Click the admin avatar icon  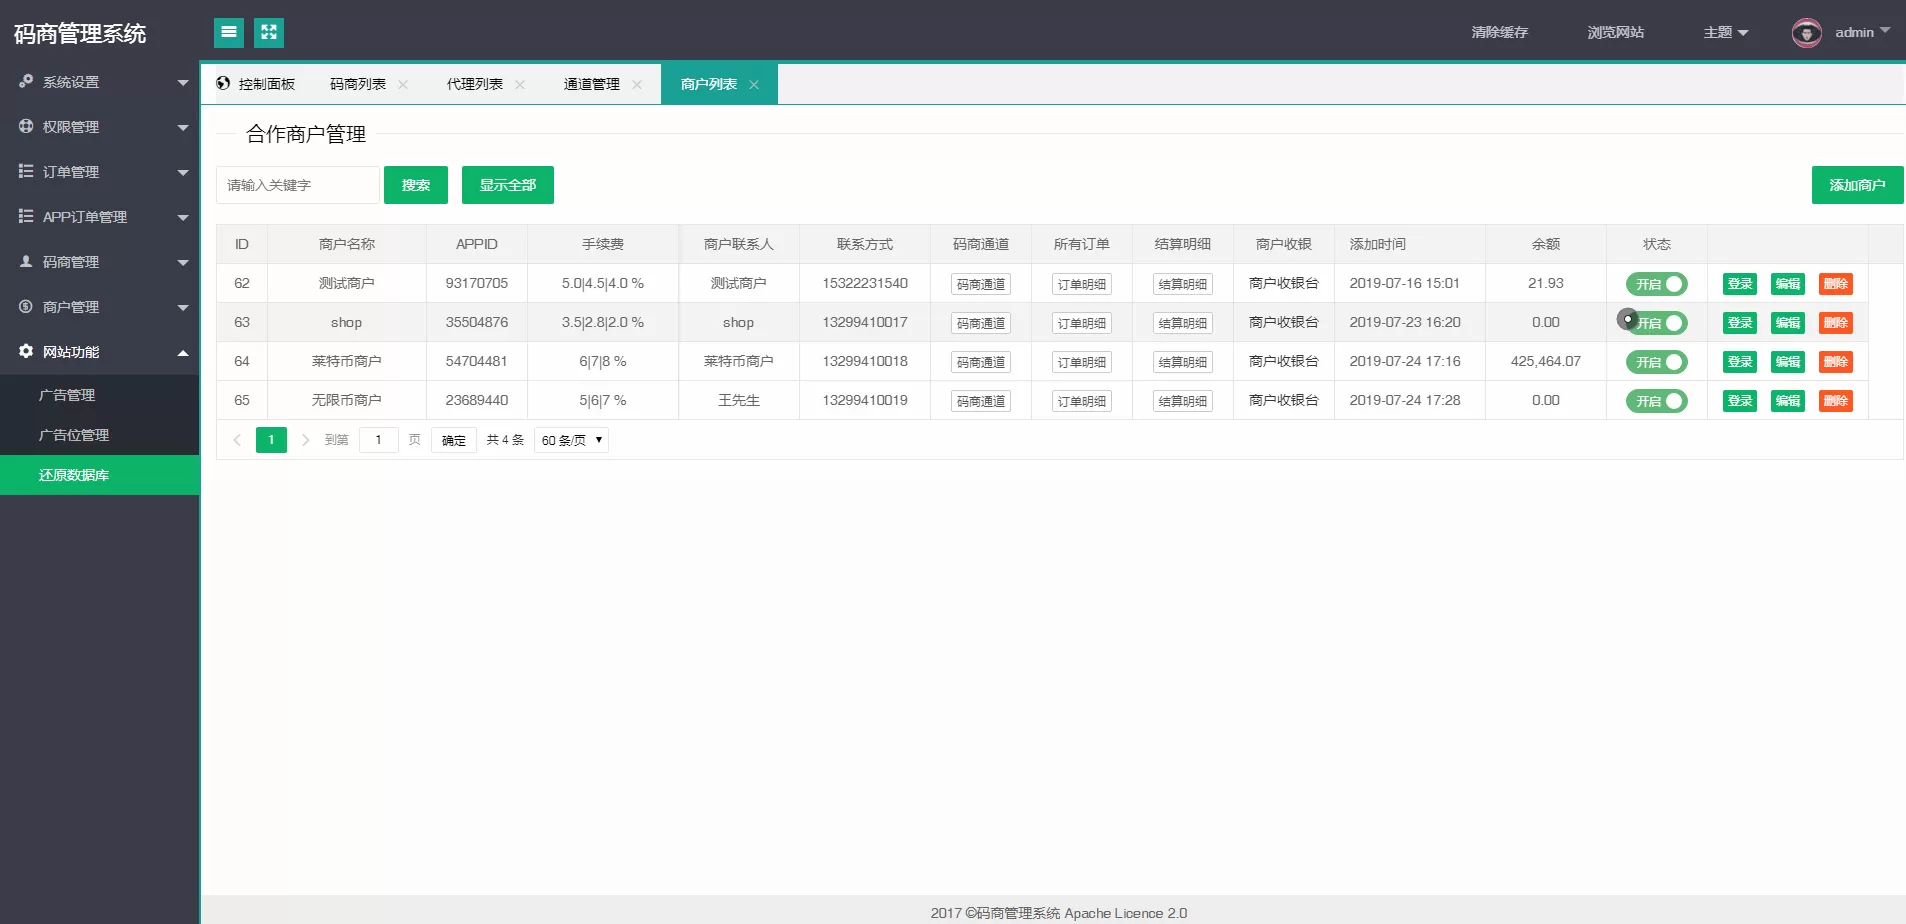[x=1806, y=33]
